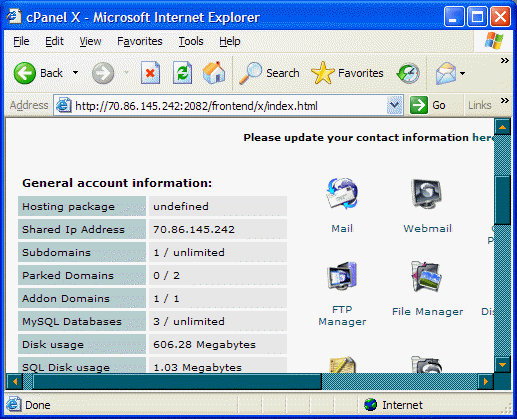Click the 'Subdomains' row label
The width and height of the screenshot is (517, 419).
pos(82,253)
